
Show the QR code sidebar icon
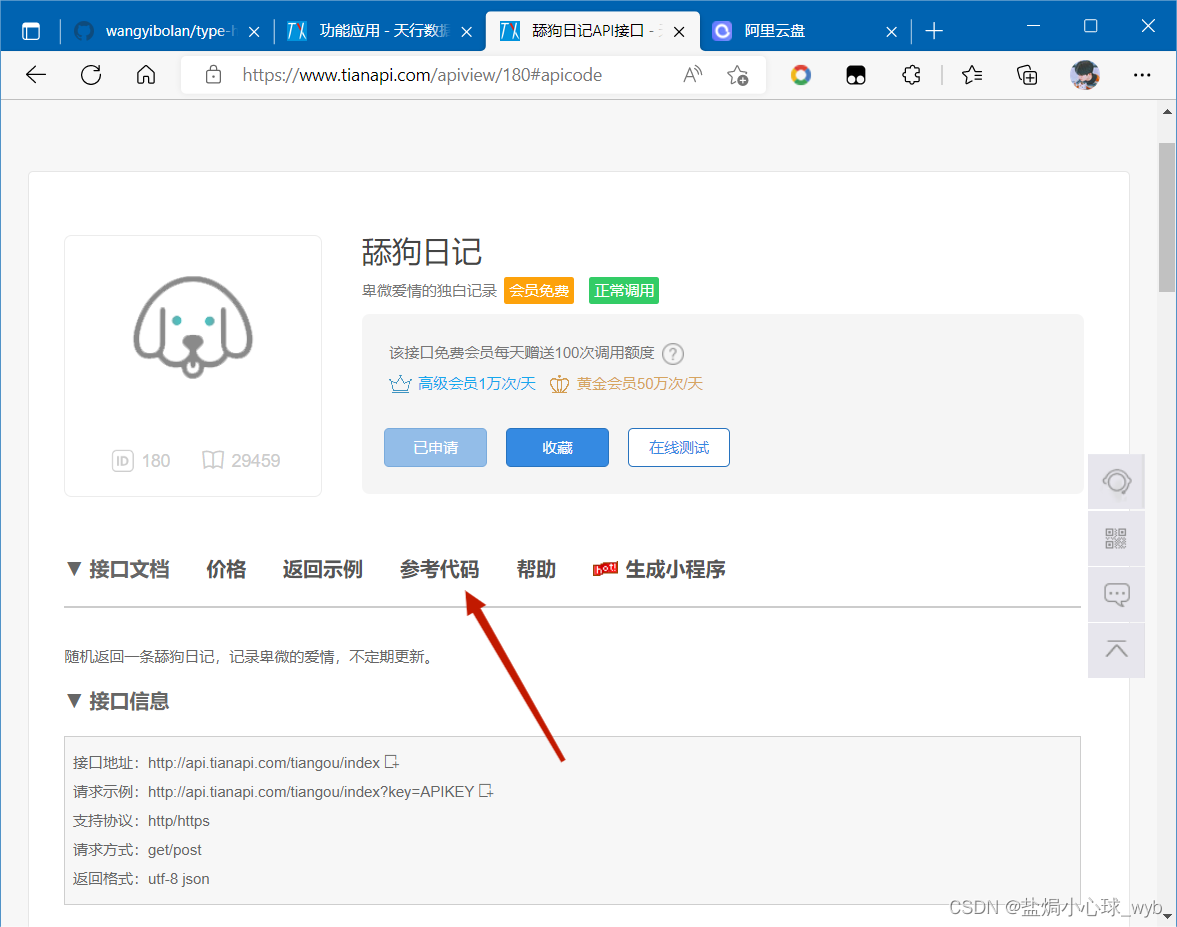(x=1116, y=538)
